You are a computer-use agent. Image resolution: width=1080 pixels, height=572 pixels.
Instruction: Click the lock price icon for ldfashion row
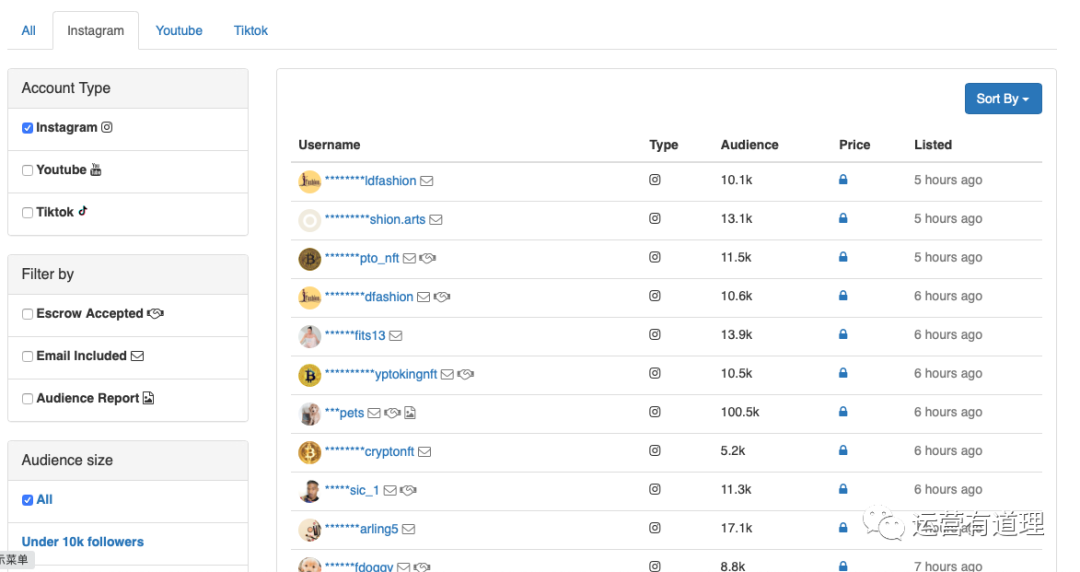pos(843,180)
